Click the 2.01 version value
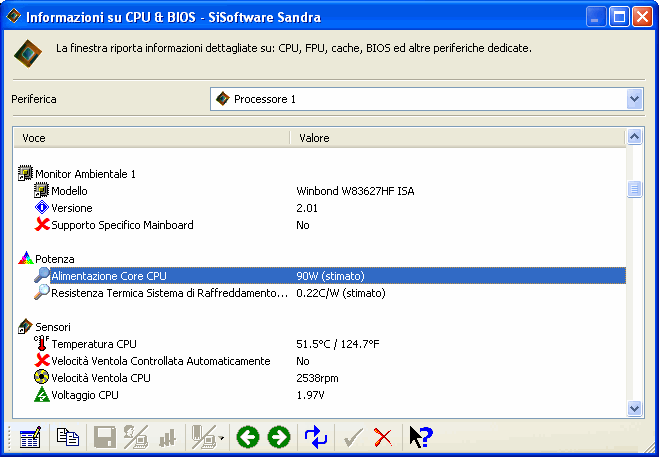Image resolution: width=659 pixels, height=457 pixels. coord(307,208)
